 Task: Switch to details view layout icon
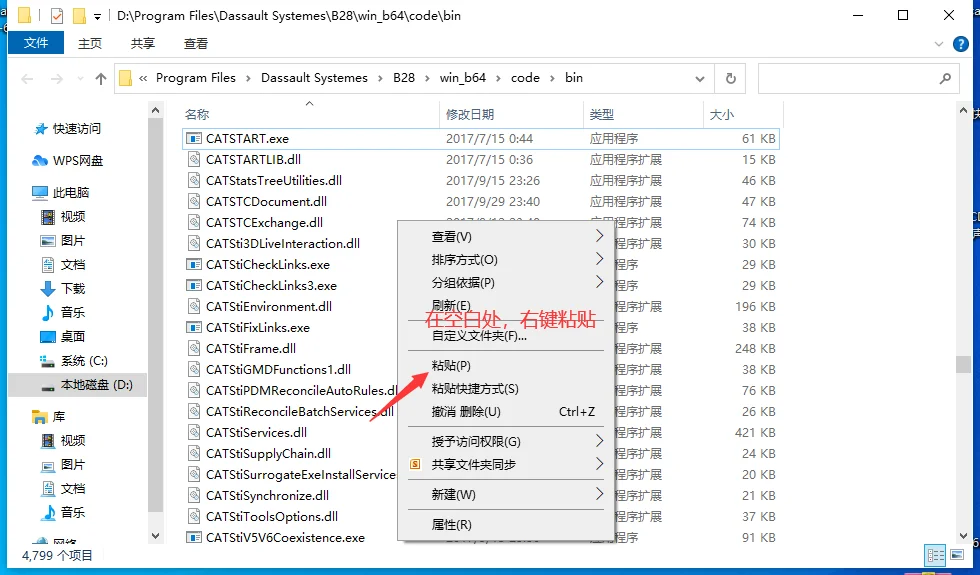point(936,555)
